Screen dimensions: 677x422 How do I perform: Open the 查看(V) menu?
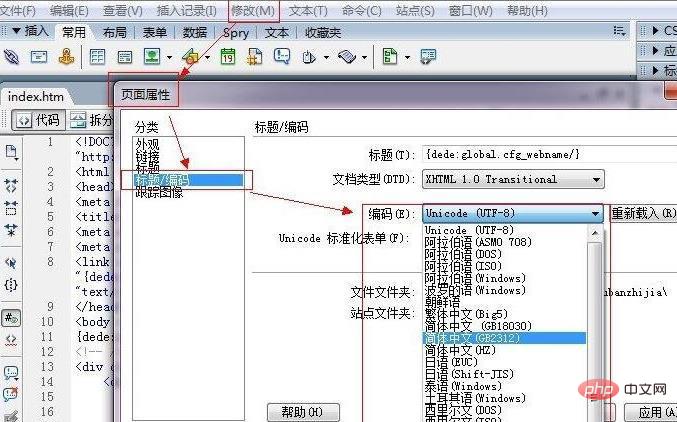click(x=123, y=10)
